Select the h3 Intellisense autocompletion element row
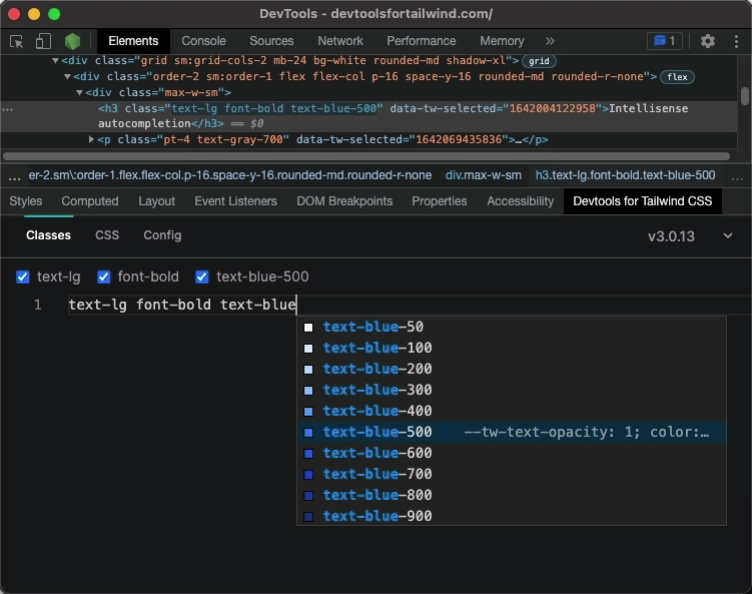 click(x=369, y=116)
